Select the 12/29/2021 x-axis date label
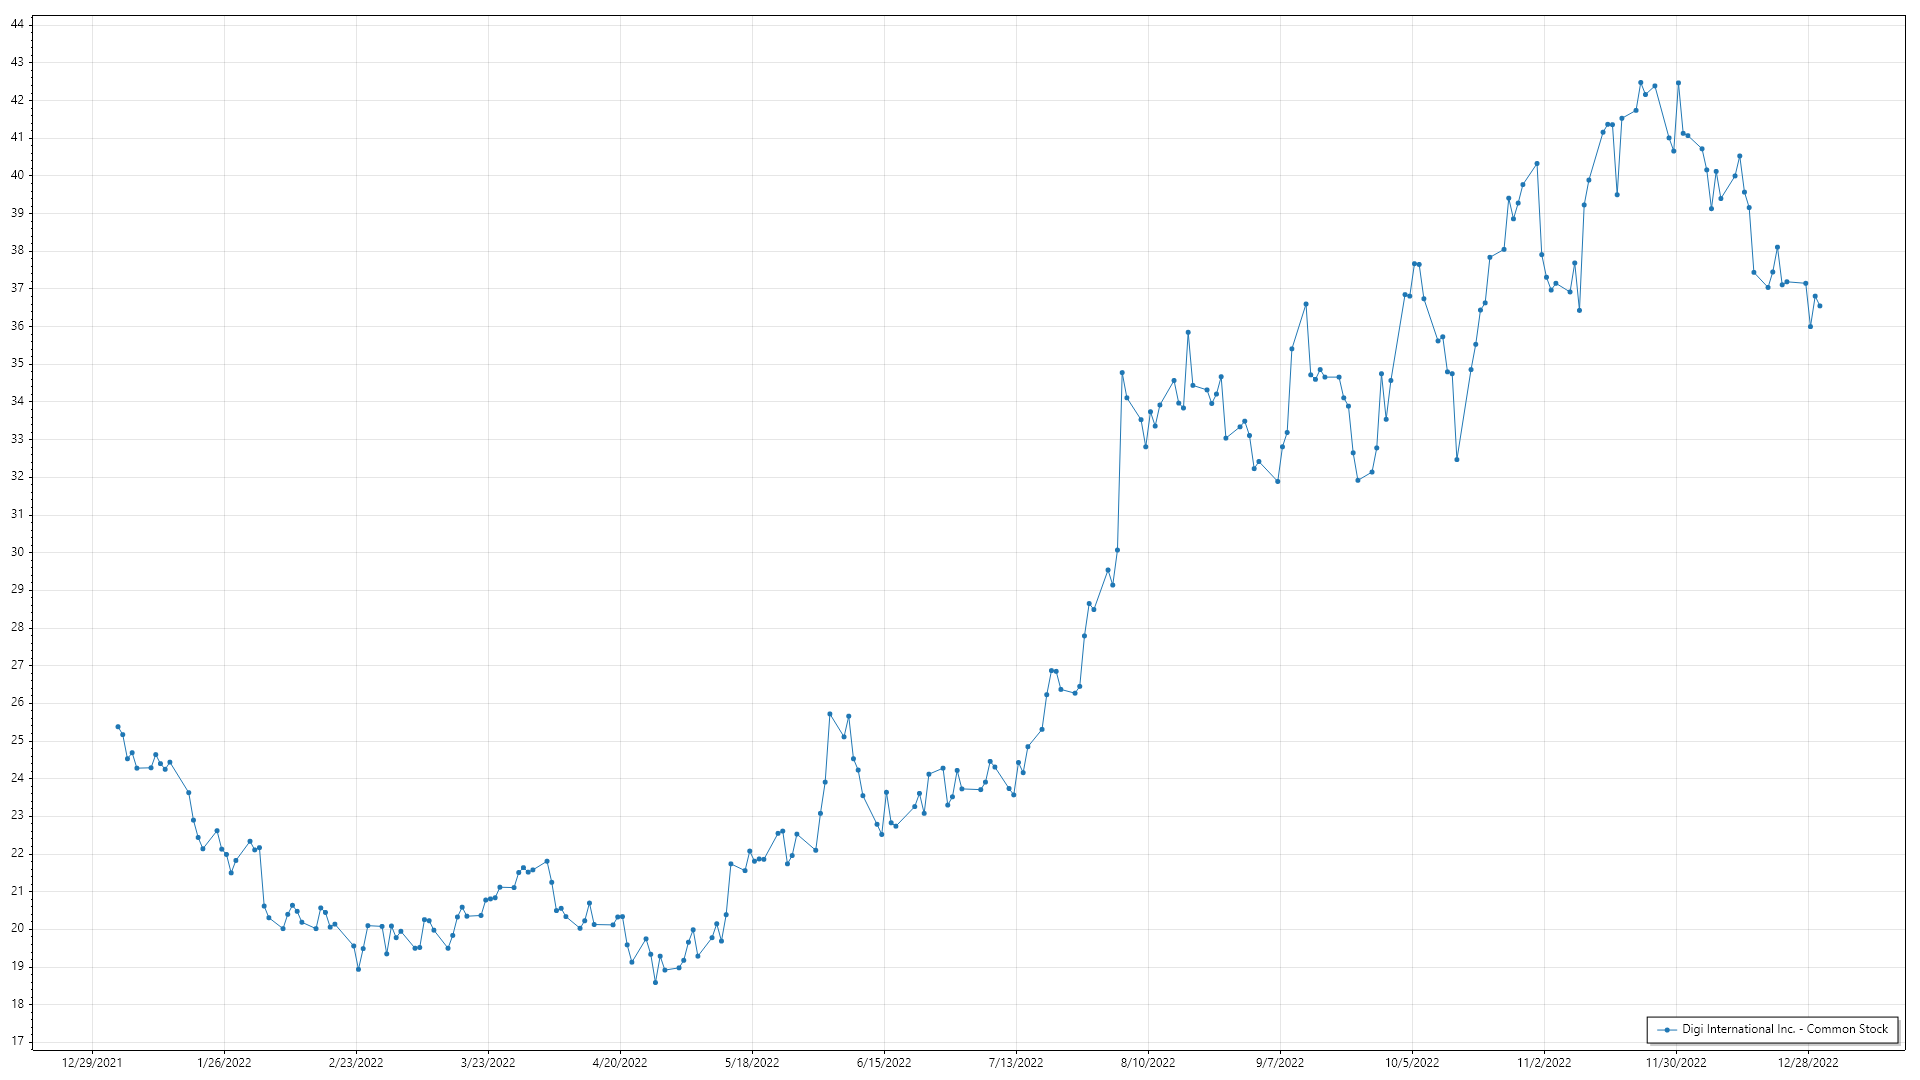This screenshot has height=1080, width=1920. (92, 1062)
